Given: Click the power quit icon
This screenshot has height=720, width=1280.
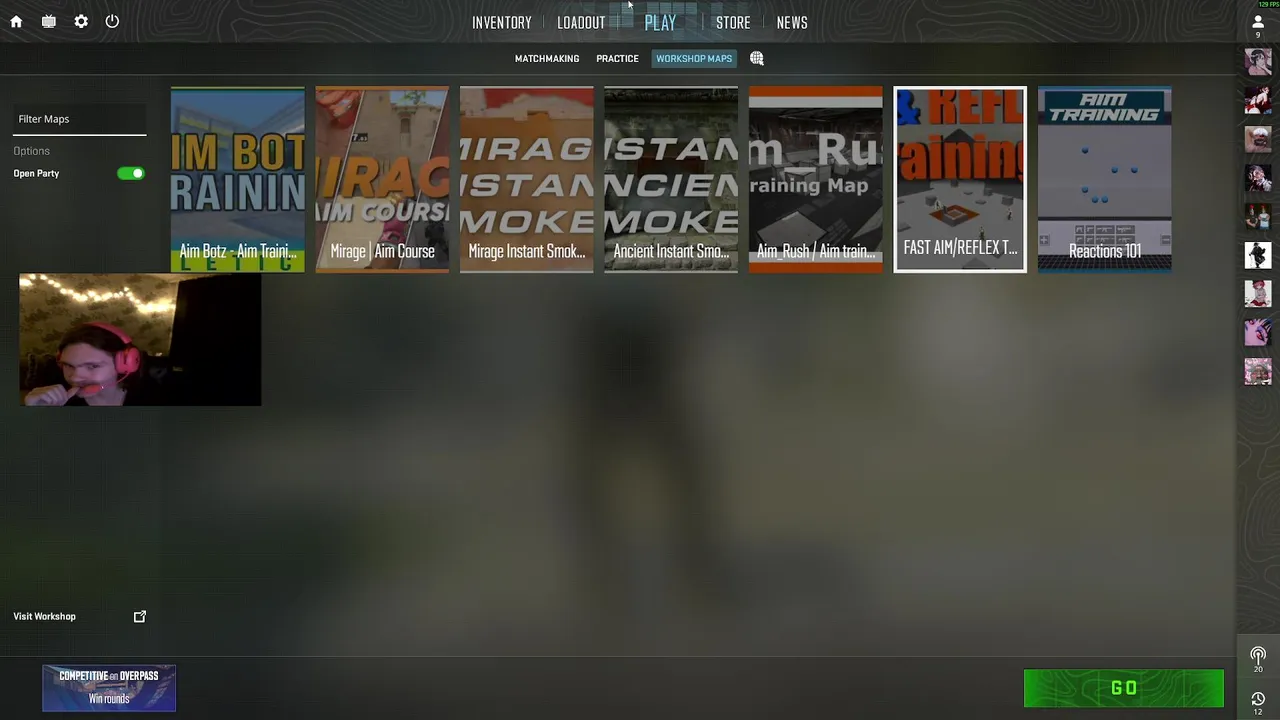Looking at the screenshot, I should 112,21.
